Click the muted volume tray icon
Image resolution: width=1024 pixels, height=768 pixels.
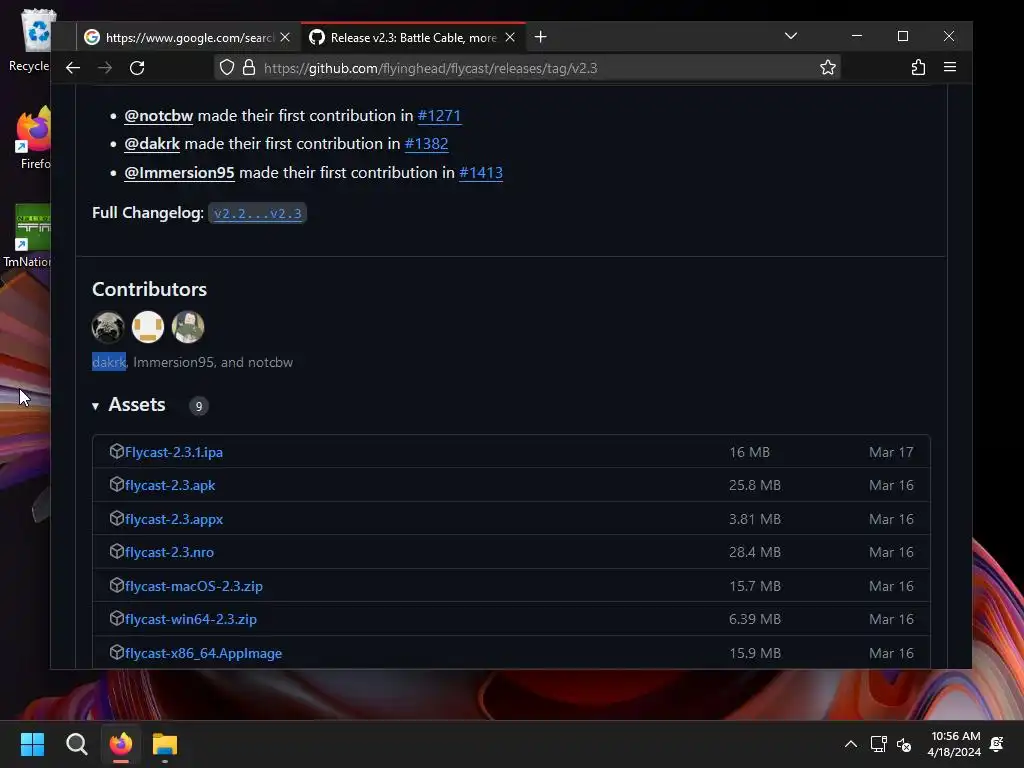(x=904, y=744)
